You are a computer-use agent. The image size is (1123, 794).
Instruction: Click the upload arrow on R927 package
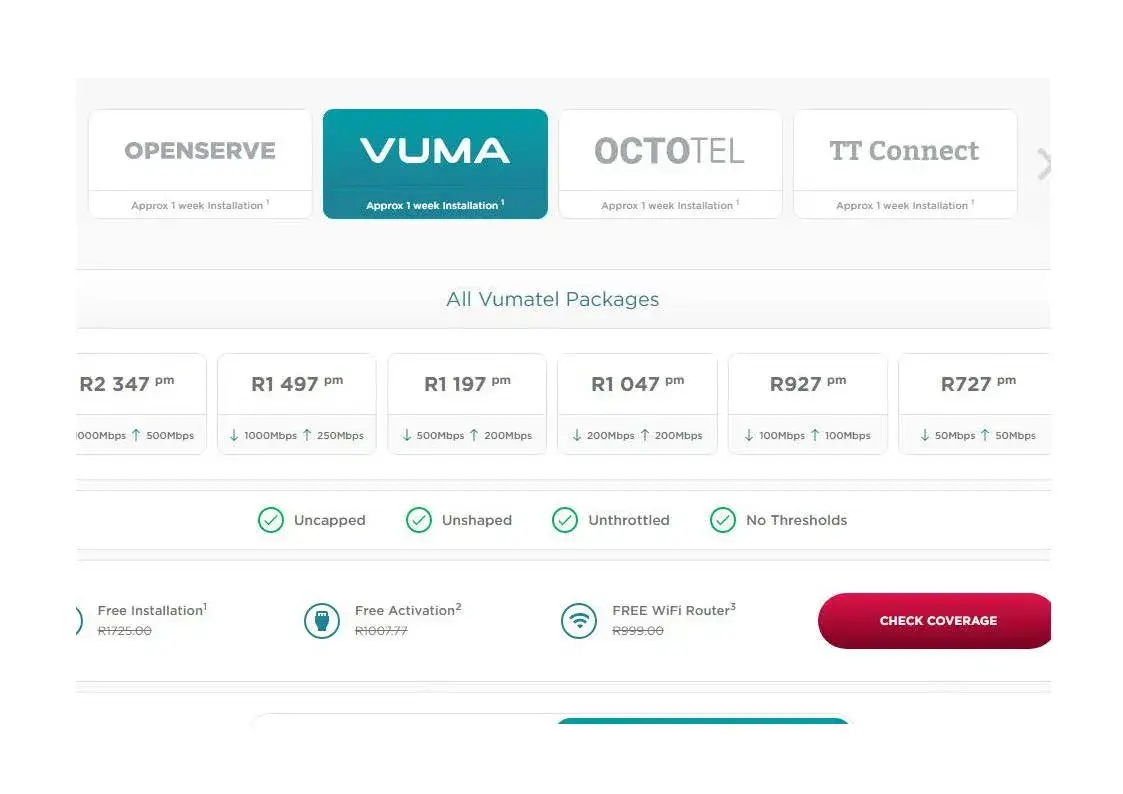[x=815, y=435]
